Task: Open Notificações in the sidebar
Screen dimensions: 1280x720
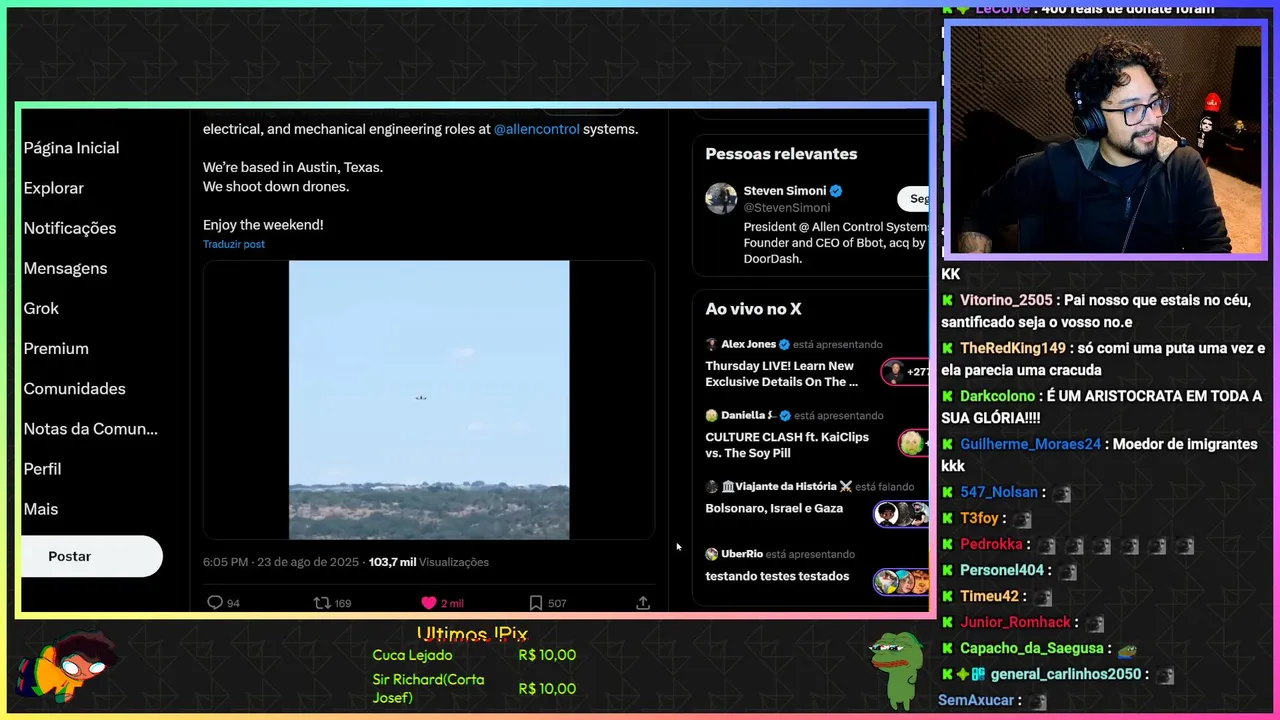Action: coord(69,228)
